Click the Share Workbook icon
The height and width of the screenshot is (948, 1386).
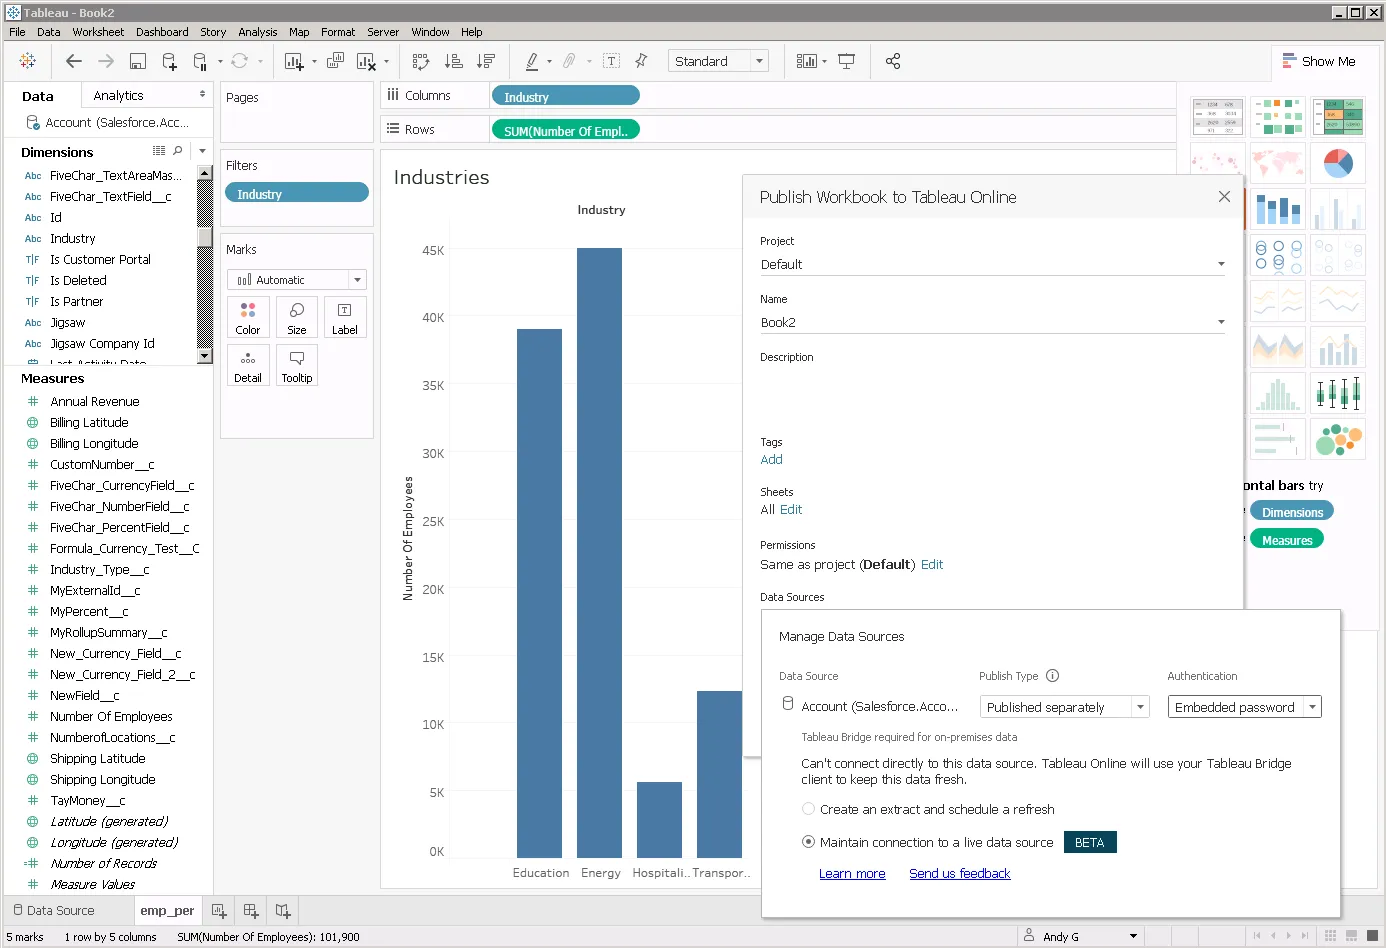pyautogui.click(x=893, y=61)
